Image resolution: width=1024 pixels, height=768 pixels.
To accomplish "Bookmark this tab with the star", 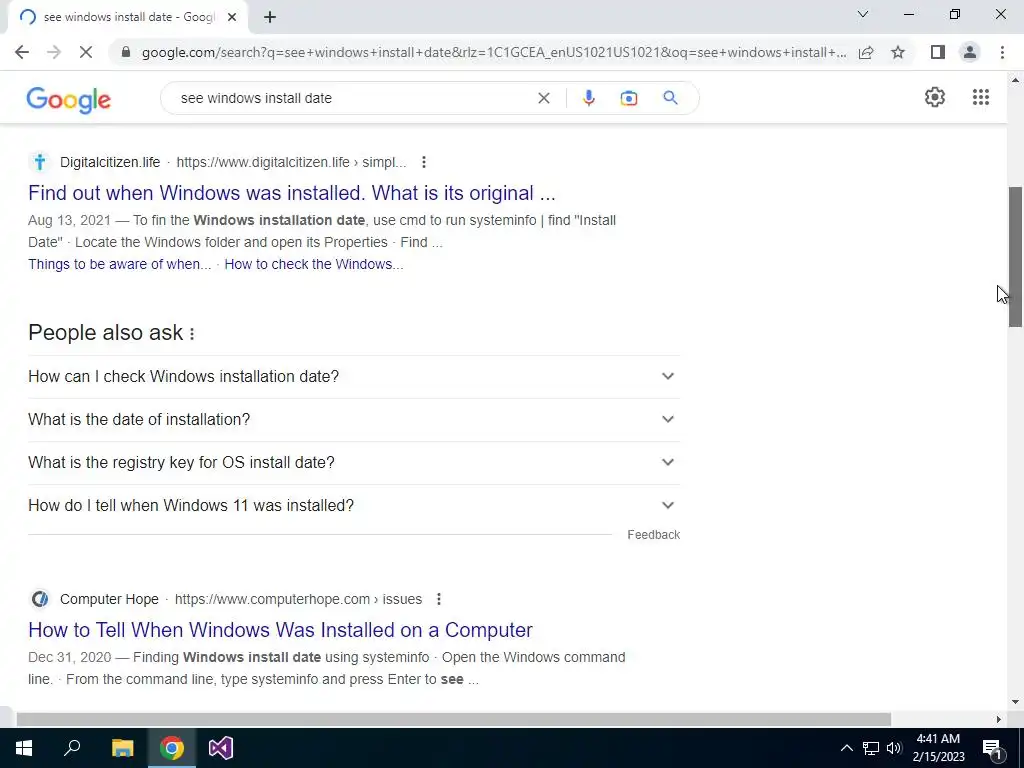I will pos(898,52).
